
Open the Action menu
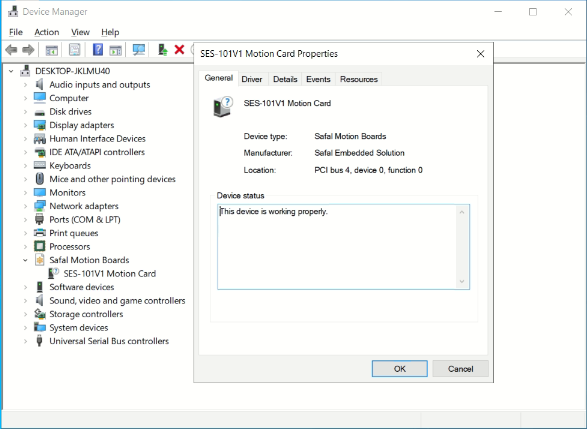(47, 32)
